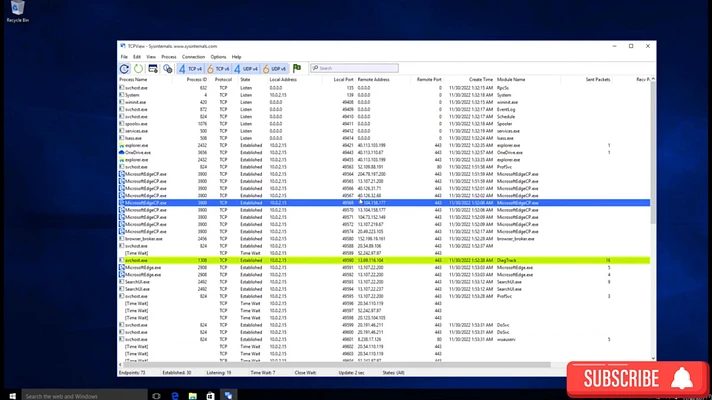
Task: Toggle the TCP v4 filter
Action: pyautogui.click(x=191, y=69)
